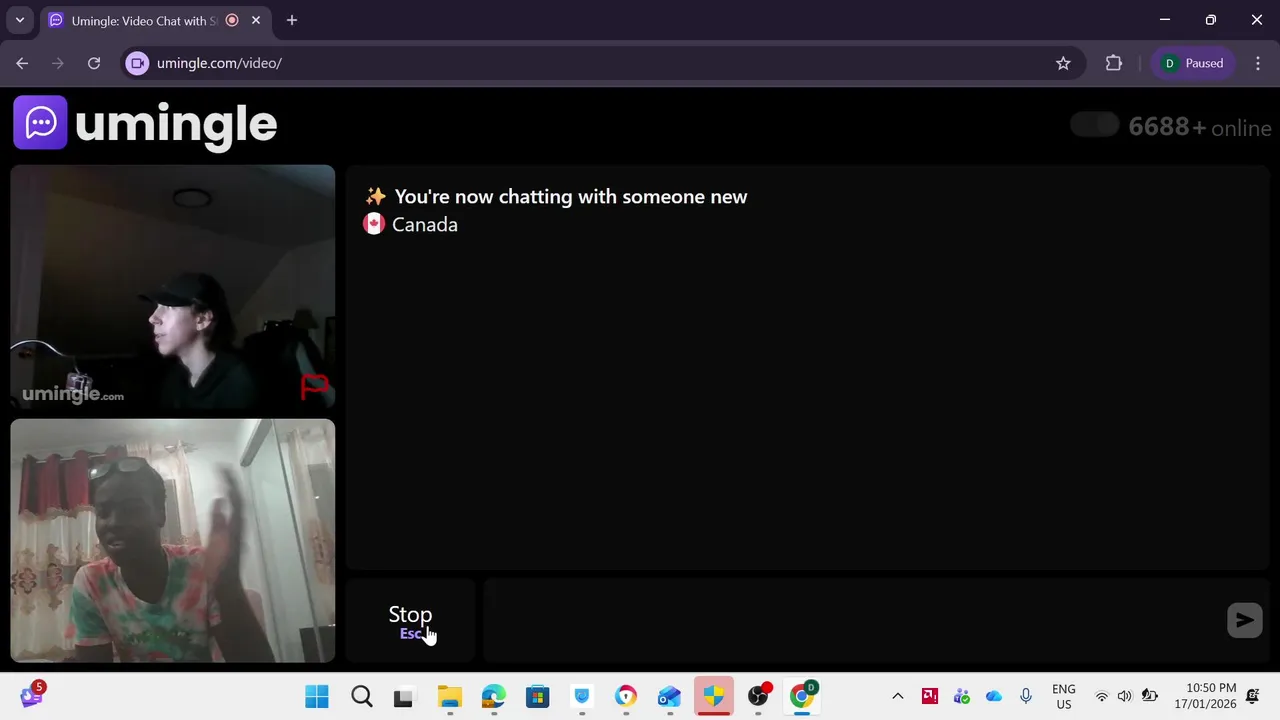The width and height of the screenshot is (1280, 720).
Task: Open Task View on the taskbar
Action: point(404,697)
